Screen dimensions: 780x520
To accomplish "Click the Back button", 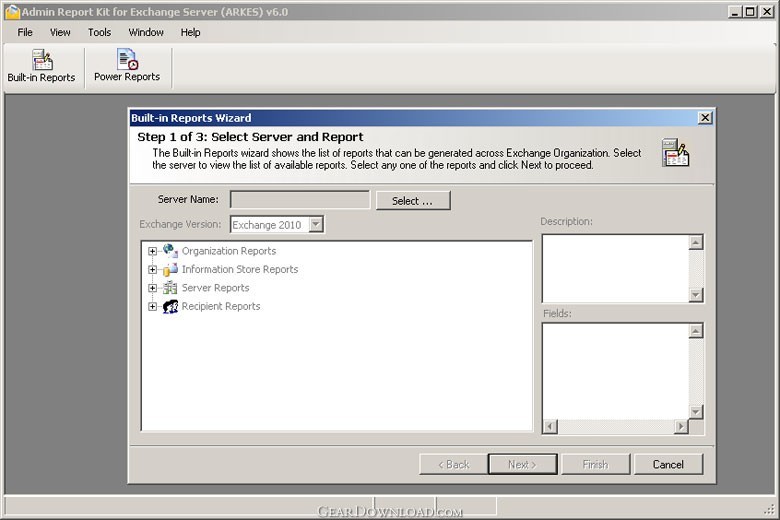I will [x=453, y=464].
